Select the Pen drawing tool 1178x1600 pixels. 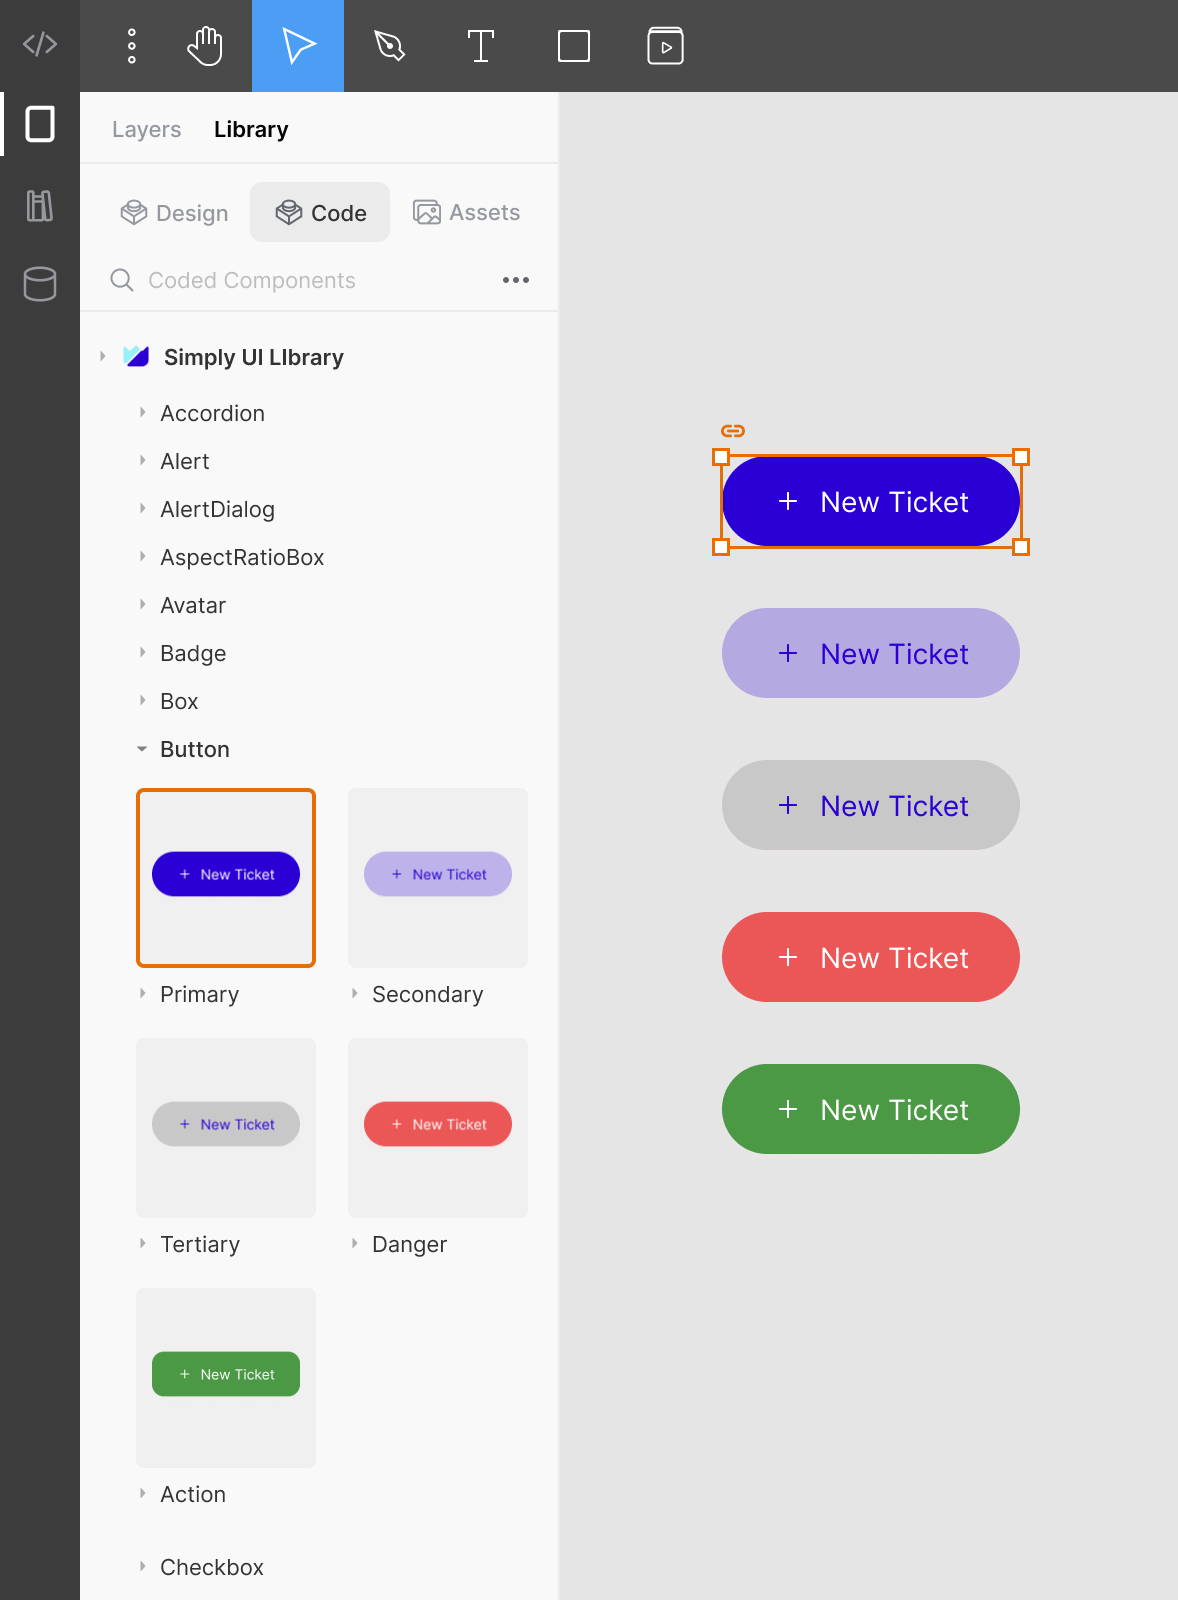[389, 46]
